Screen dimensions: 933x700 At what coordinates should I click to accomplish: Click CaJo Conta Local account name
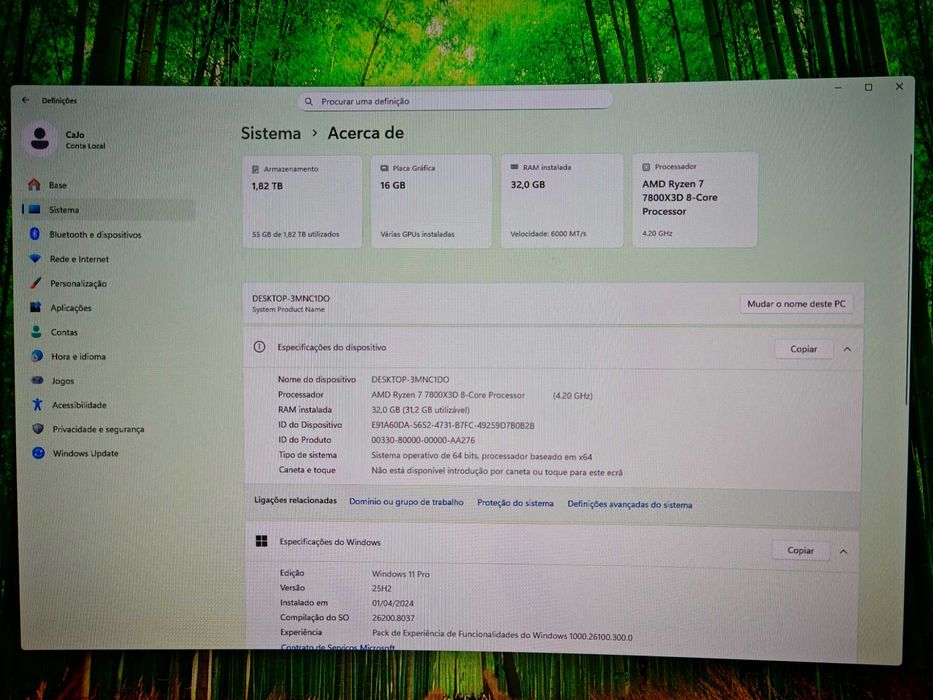coord(85,140)
